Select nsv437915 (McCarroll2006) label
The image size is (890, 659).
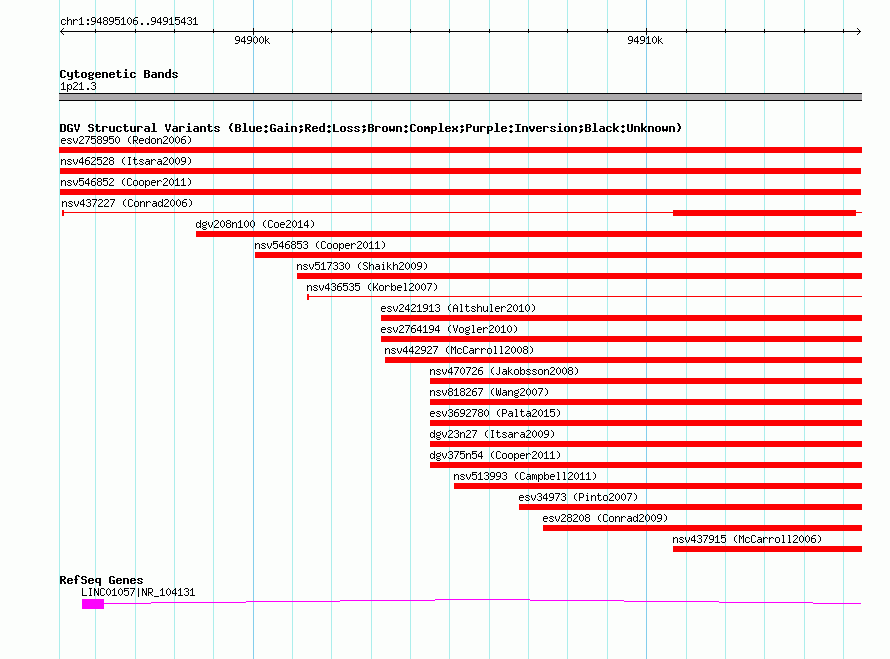748,539
